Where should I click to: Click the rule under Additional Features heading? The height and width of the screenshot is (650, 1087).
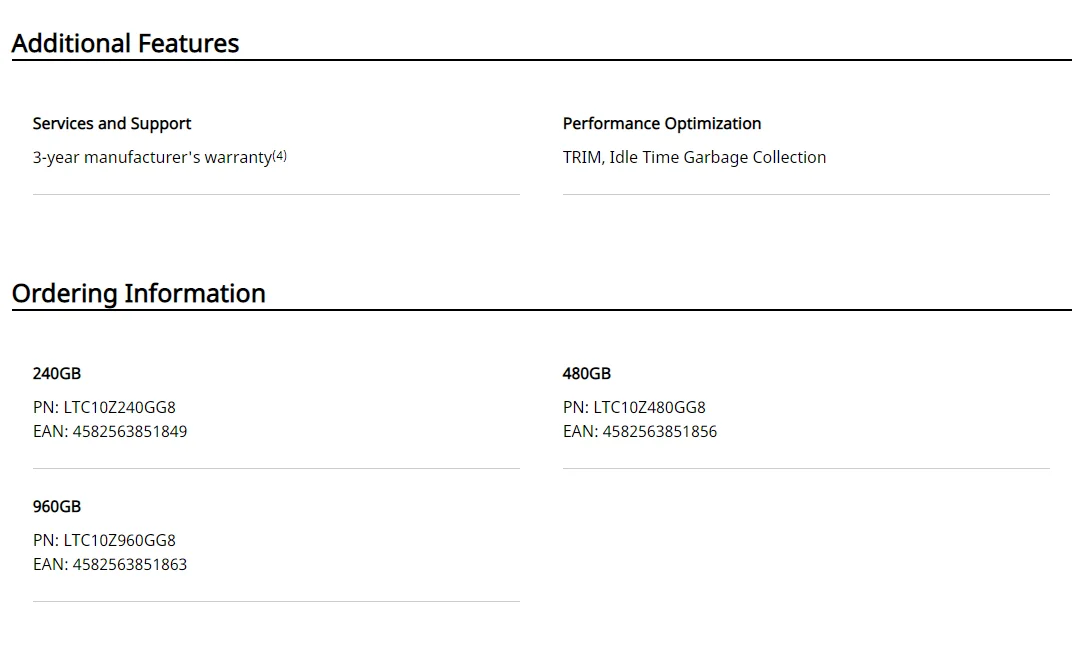point(541,60)
